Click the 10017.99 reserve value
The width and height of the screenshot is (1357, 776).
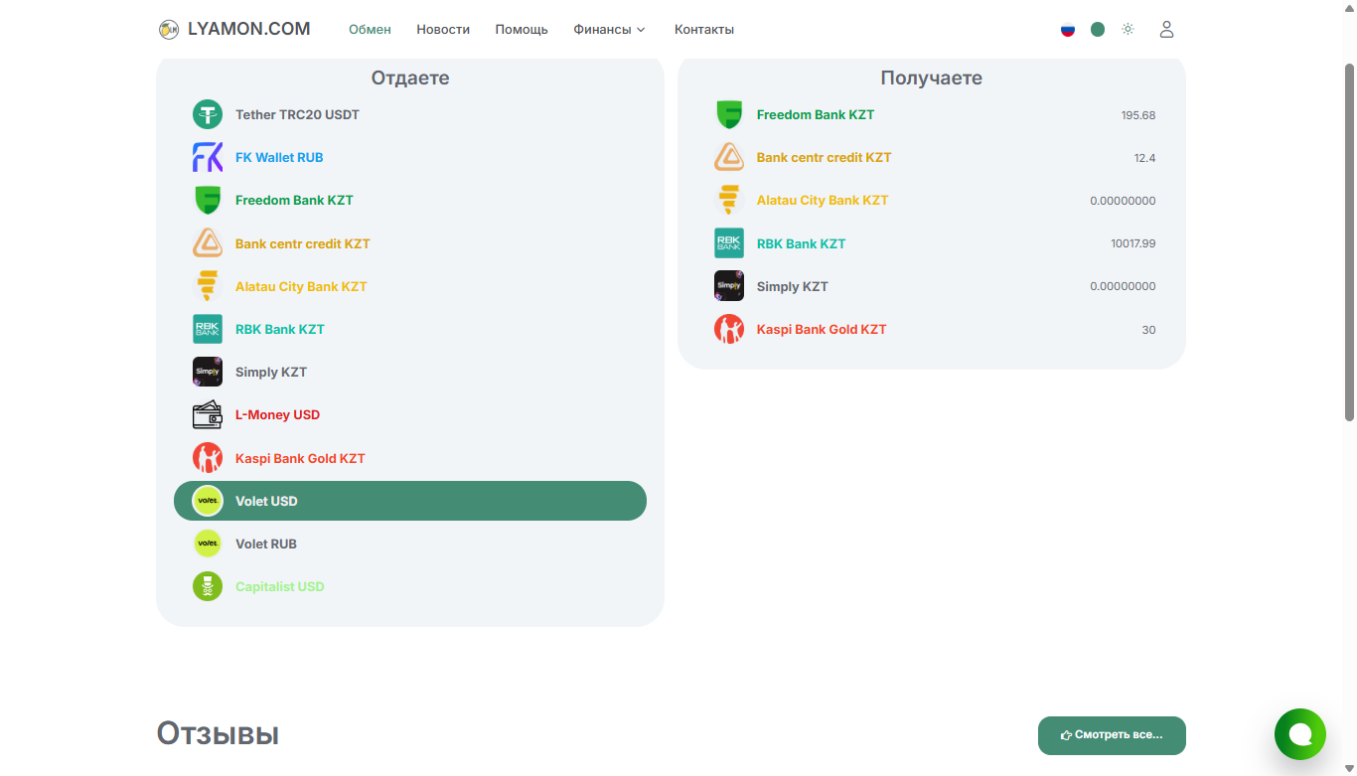click(x=1133, y=244)
